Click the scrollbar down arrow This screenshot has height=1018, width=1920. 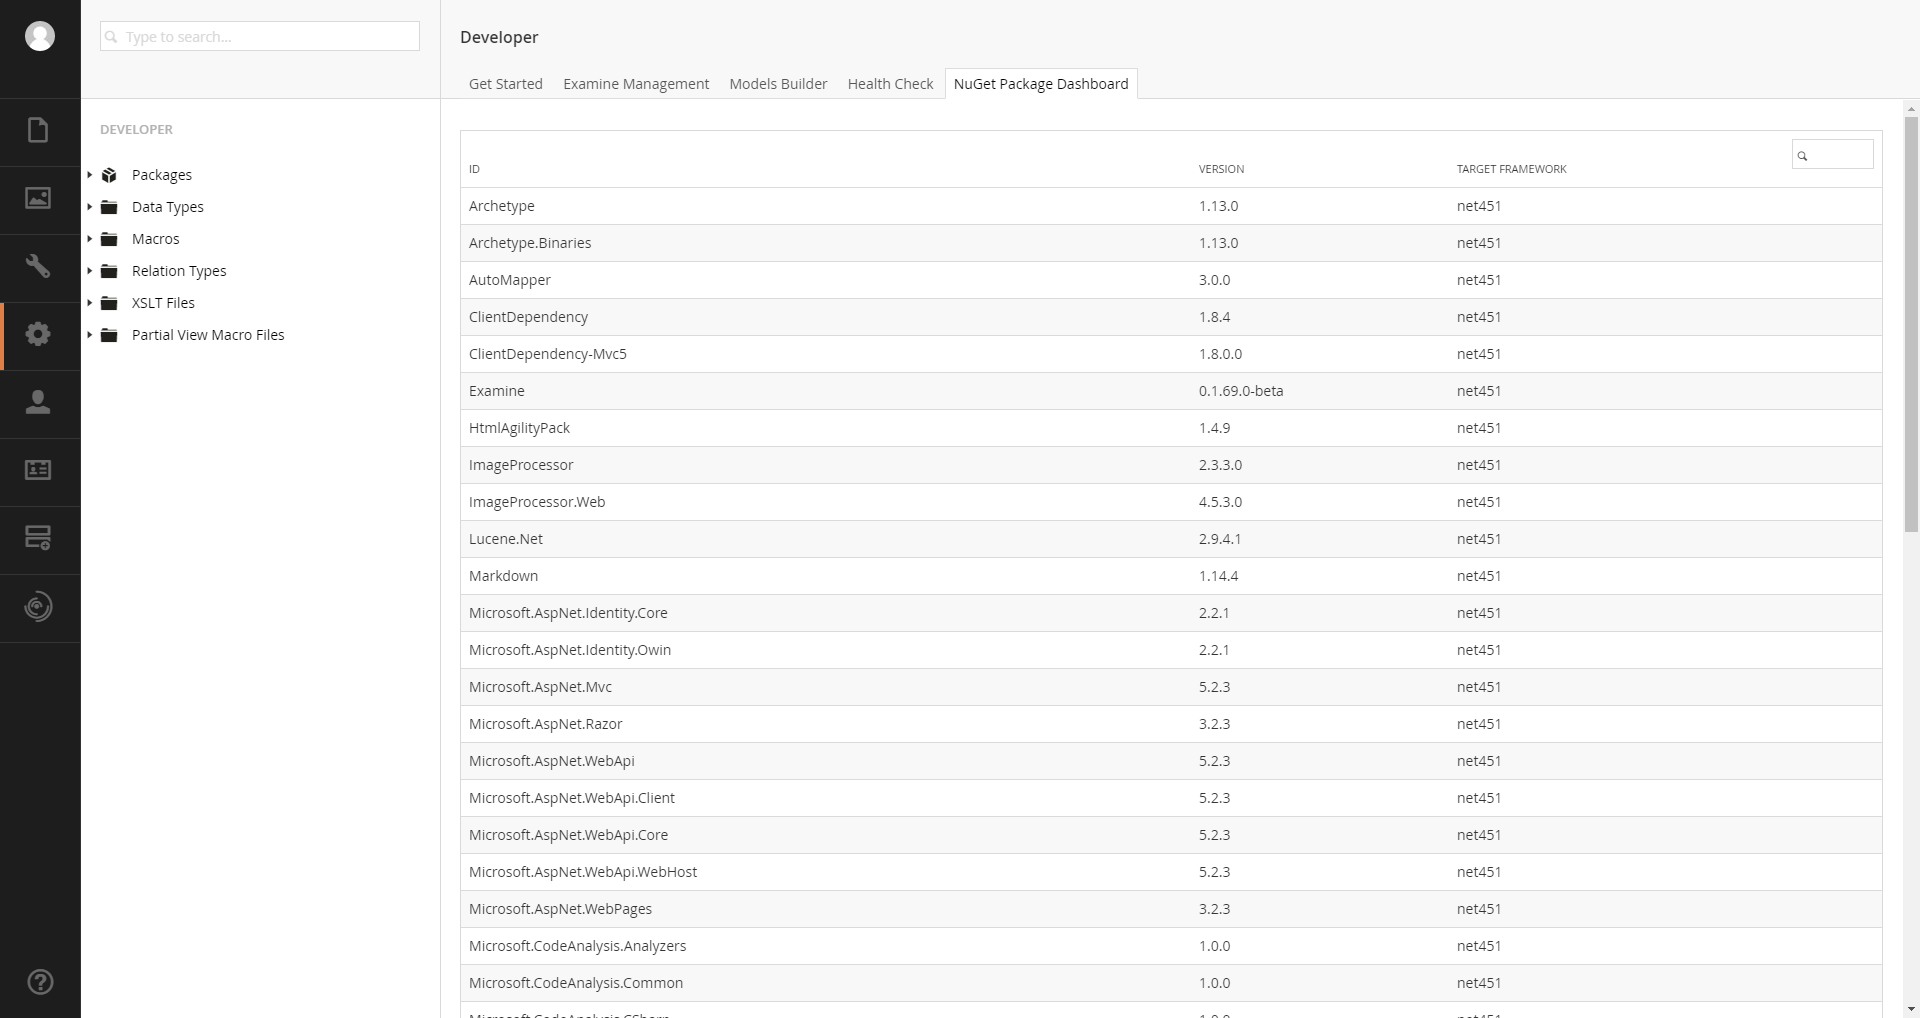coord(1911,1009)
